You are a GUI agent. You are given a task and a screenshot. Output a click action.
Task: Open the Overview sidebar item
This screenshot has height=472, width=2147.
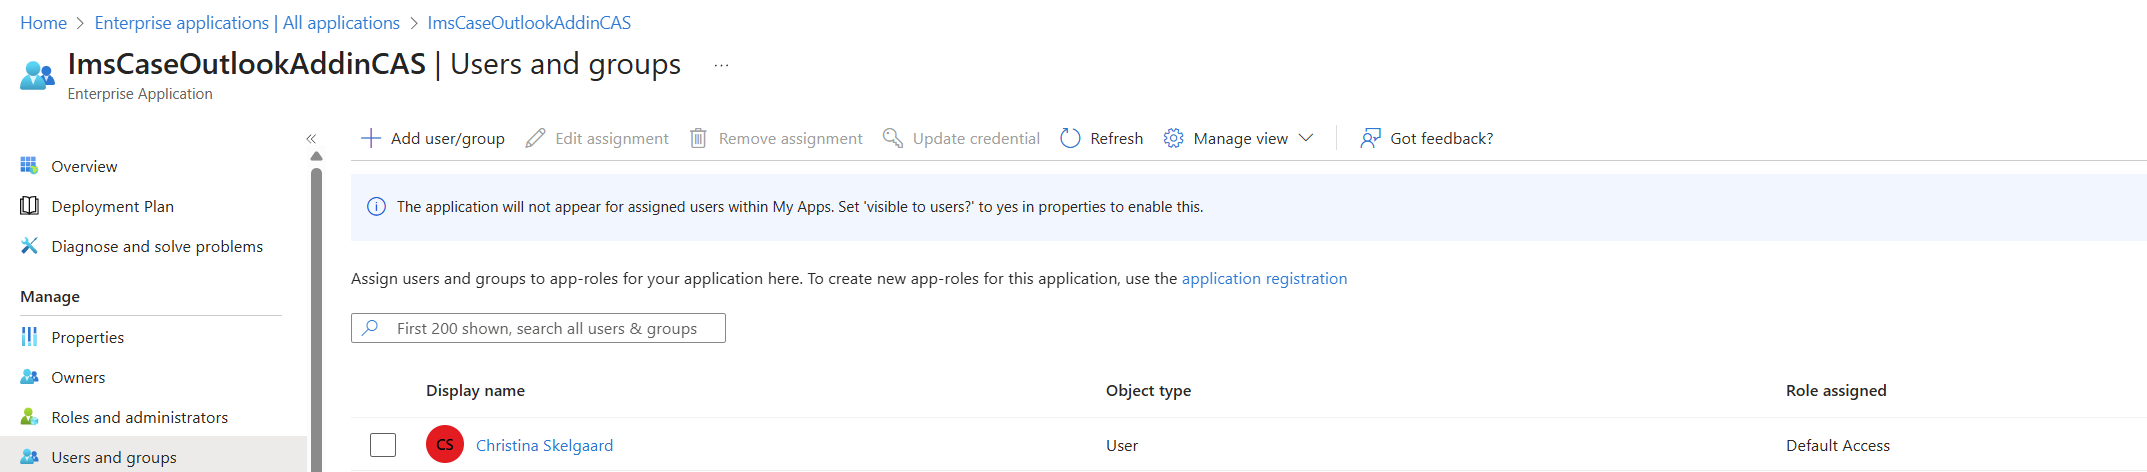coord(84,166)
